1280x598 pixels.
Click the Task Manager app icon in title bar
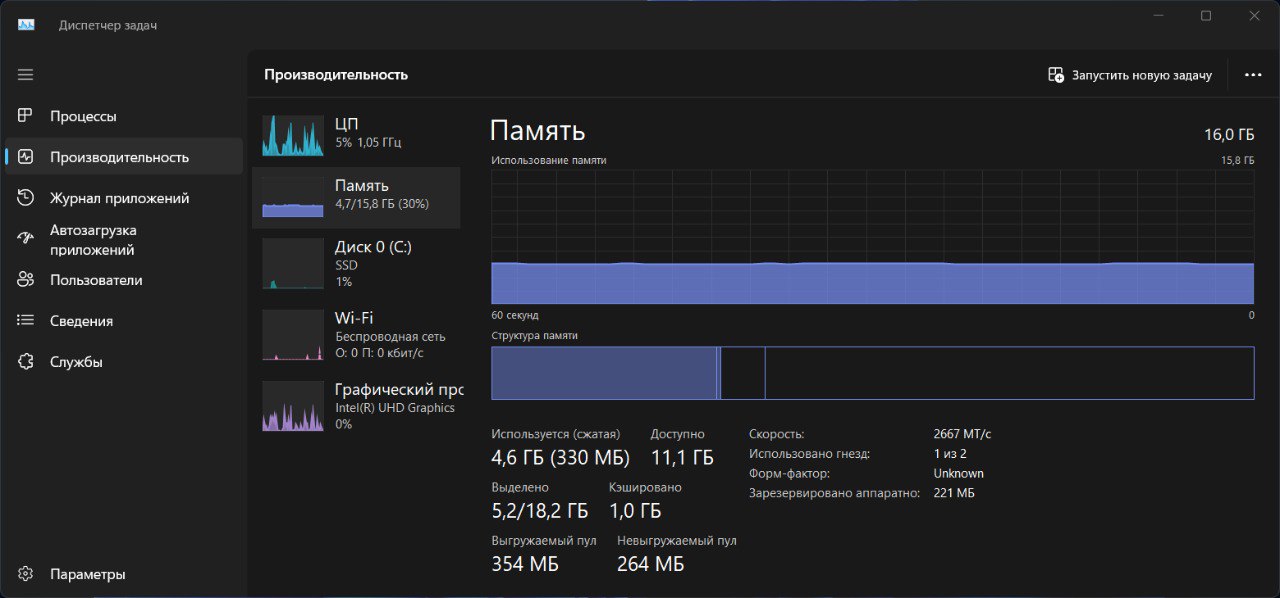[x=26, y=25]
